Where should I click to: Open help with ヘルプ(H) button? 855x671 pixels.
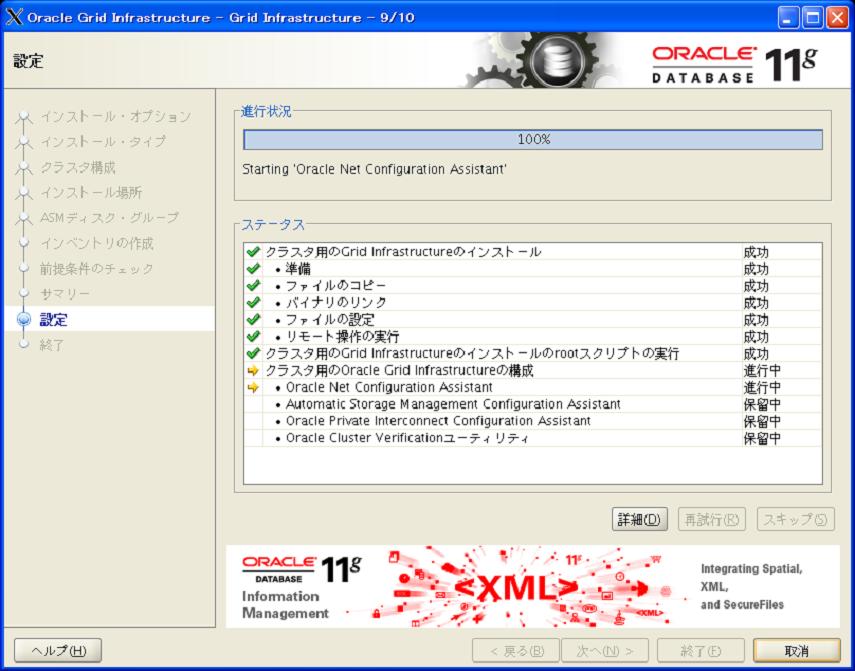[58, 650]
